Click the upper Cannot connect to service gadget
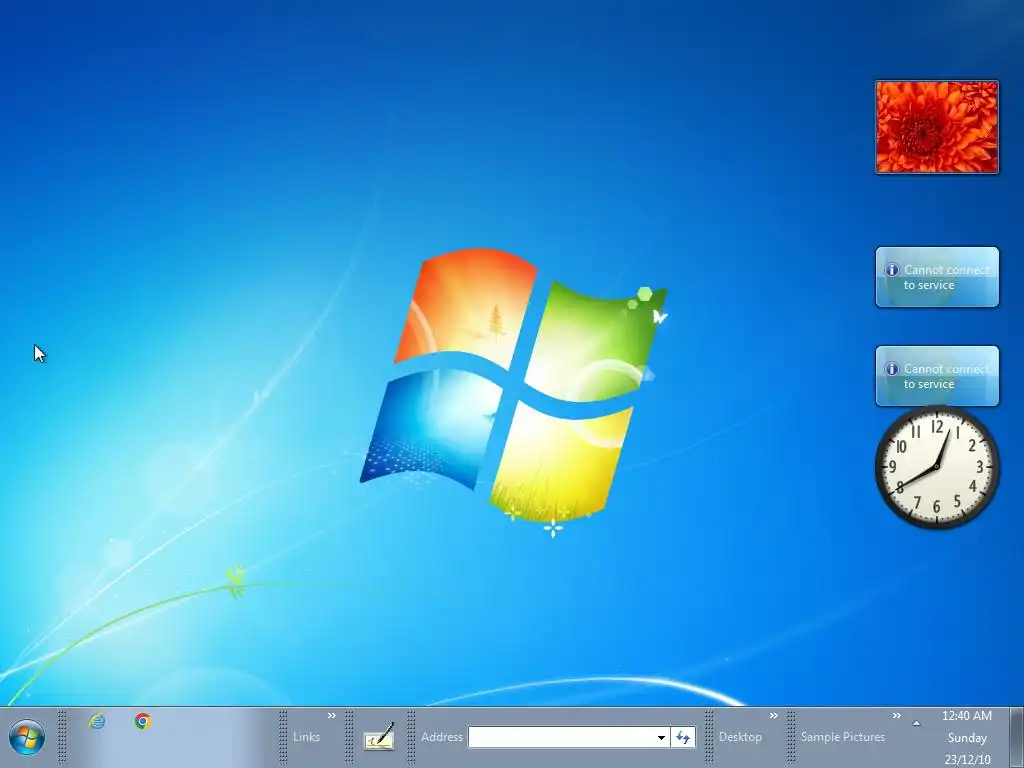The image size is (1024, 768). (937, 277)
